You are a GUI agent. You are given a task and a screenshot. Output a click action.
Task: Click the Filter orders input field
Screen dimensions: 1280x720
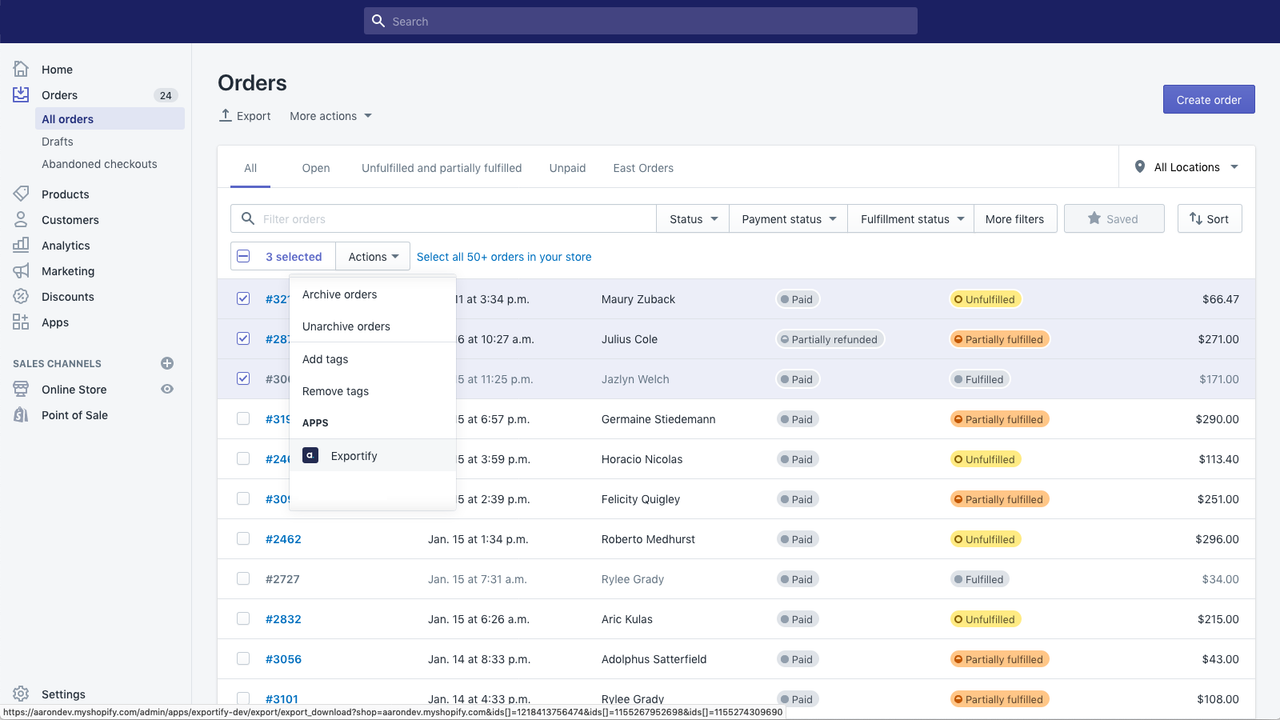pyautogui.click(x=455, y=219)
